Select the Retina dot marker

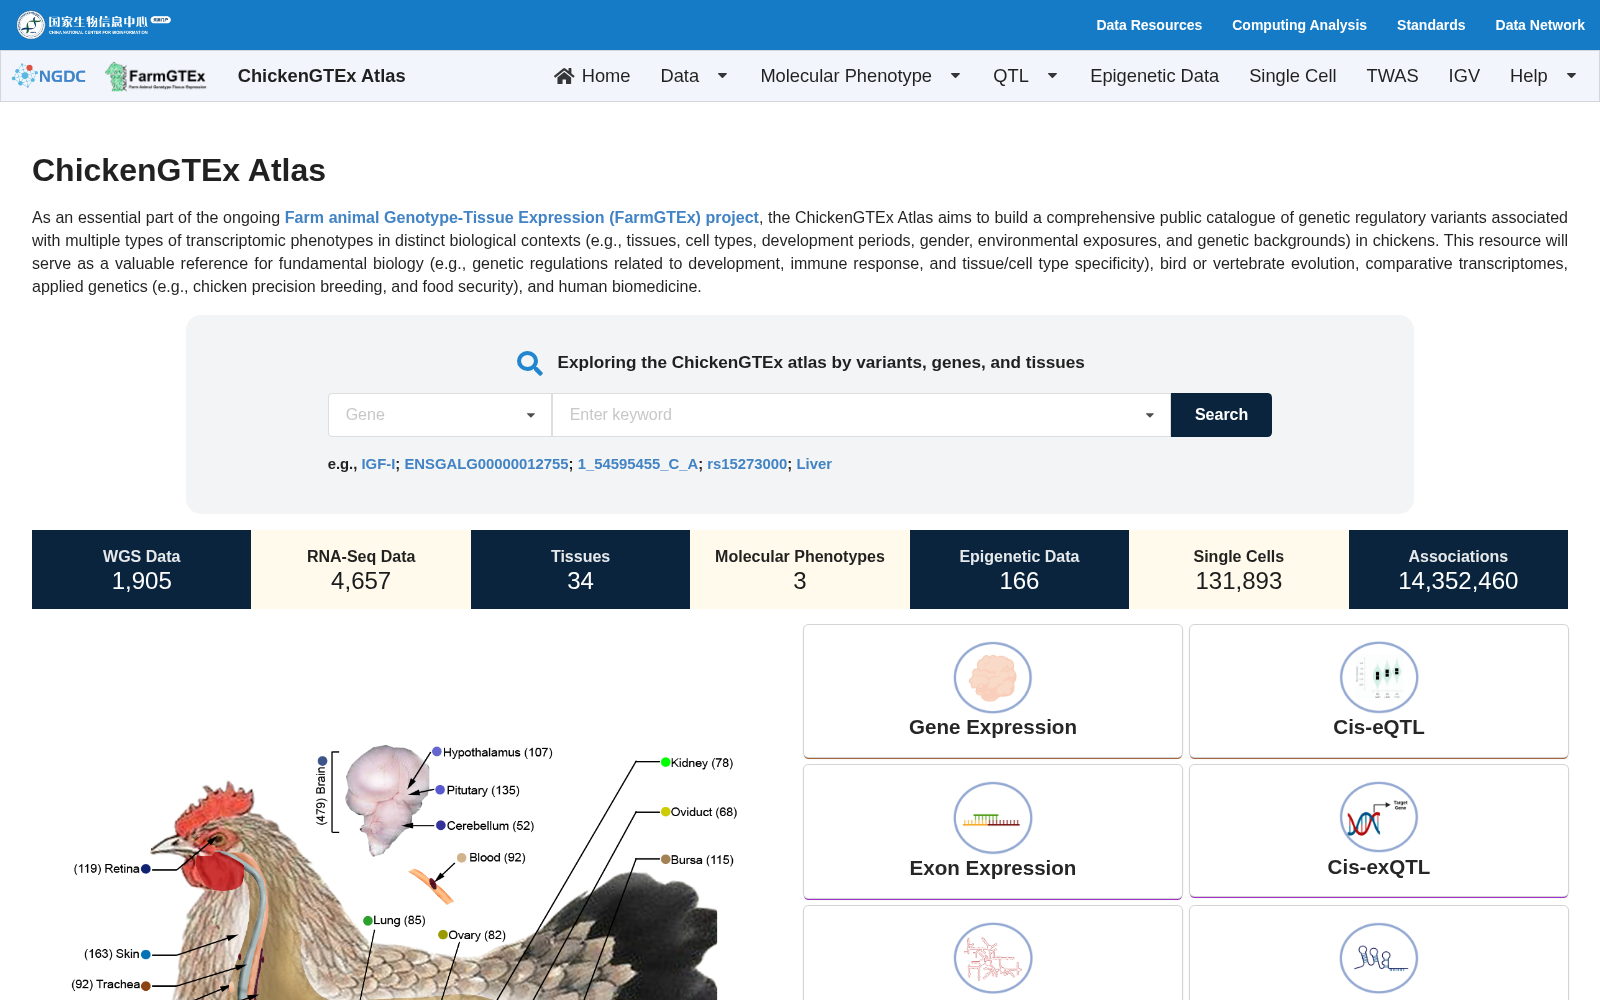[x=146, y=869]
